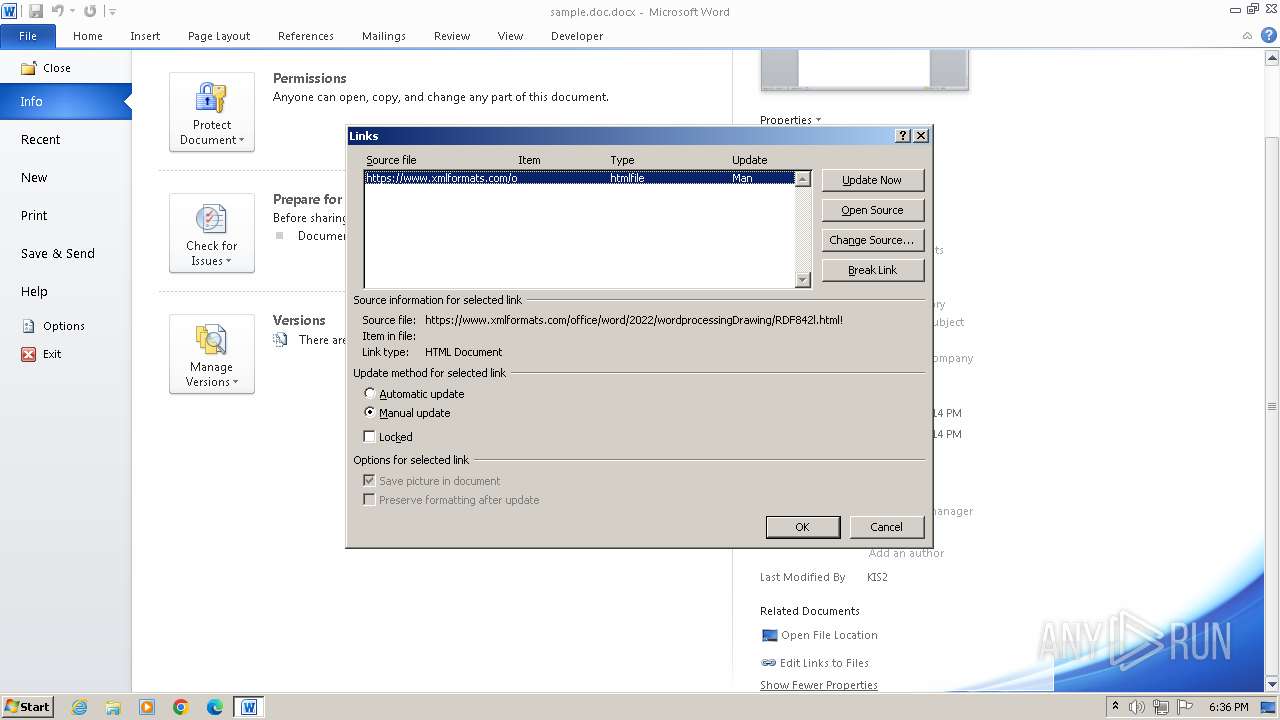The image size is (1280, 720).
Task: Click Show Fewer Properties link
Action: (819, 685)
